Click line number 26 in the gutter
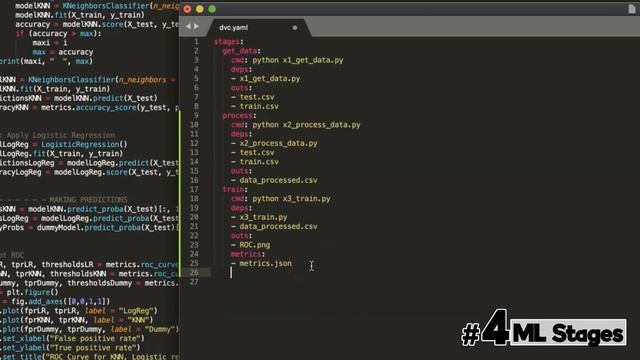 click(194, 273)
